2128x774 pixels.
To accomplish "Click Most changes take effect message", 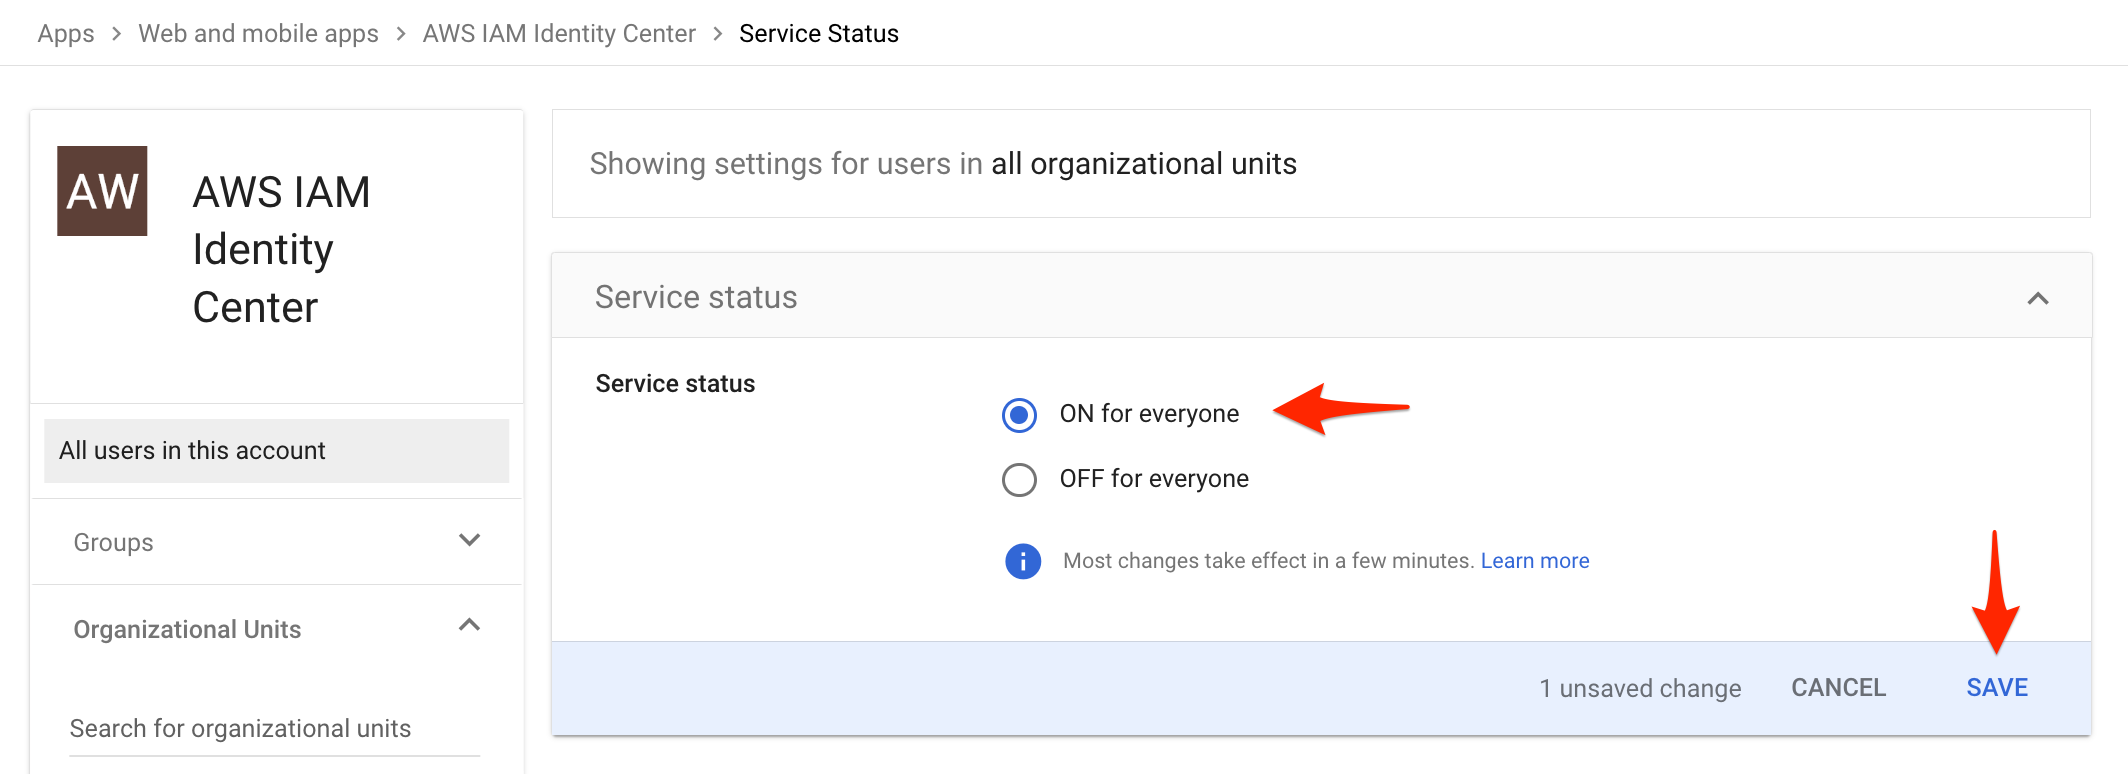I will coord(1268,561).
